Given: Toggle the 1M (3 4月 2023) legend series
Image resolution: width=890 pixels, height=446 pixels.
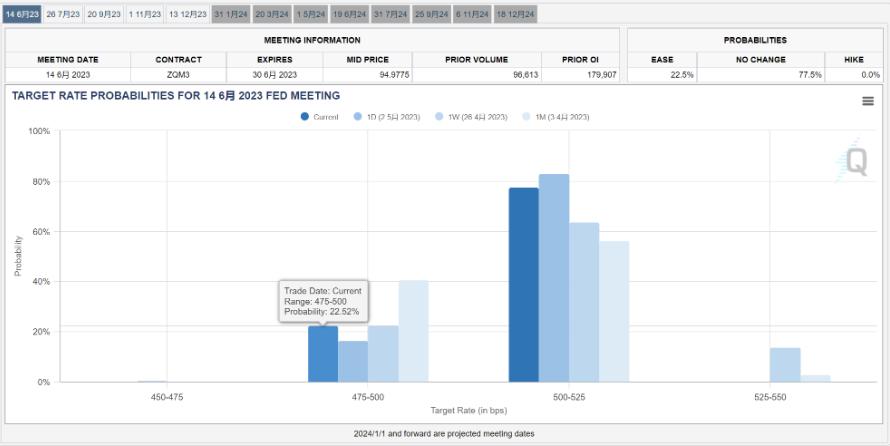Looking at the screenshot, I should (x=555, y=117).
